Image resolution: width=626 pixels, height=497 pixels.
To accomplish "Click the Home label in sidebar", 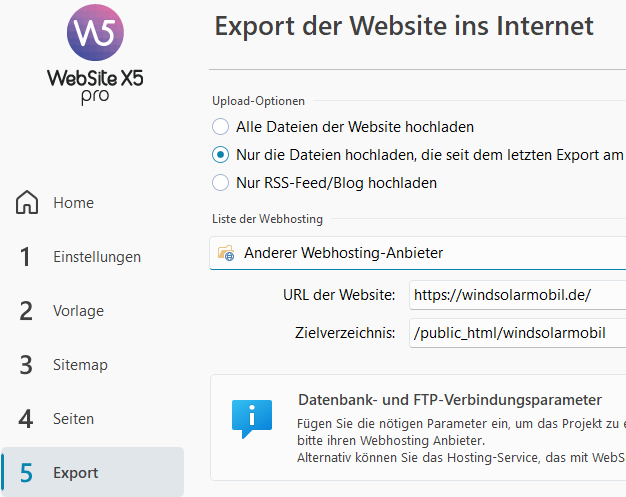I will 73,202.
